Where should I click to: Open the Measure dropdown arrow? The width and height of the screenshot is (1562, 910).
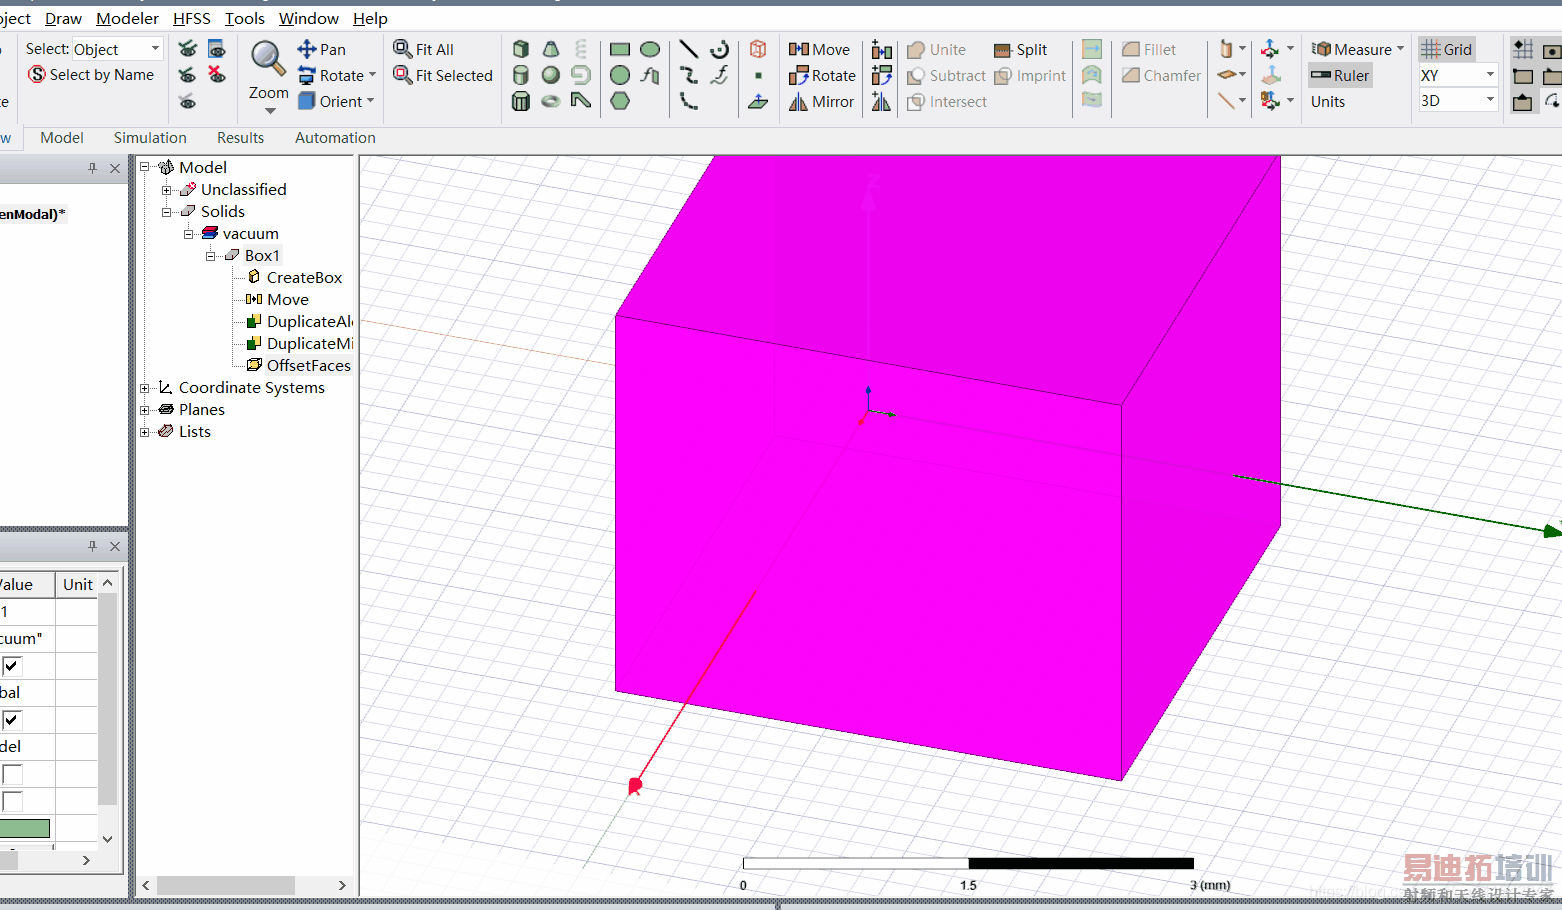(1400, 49)
